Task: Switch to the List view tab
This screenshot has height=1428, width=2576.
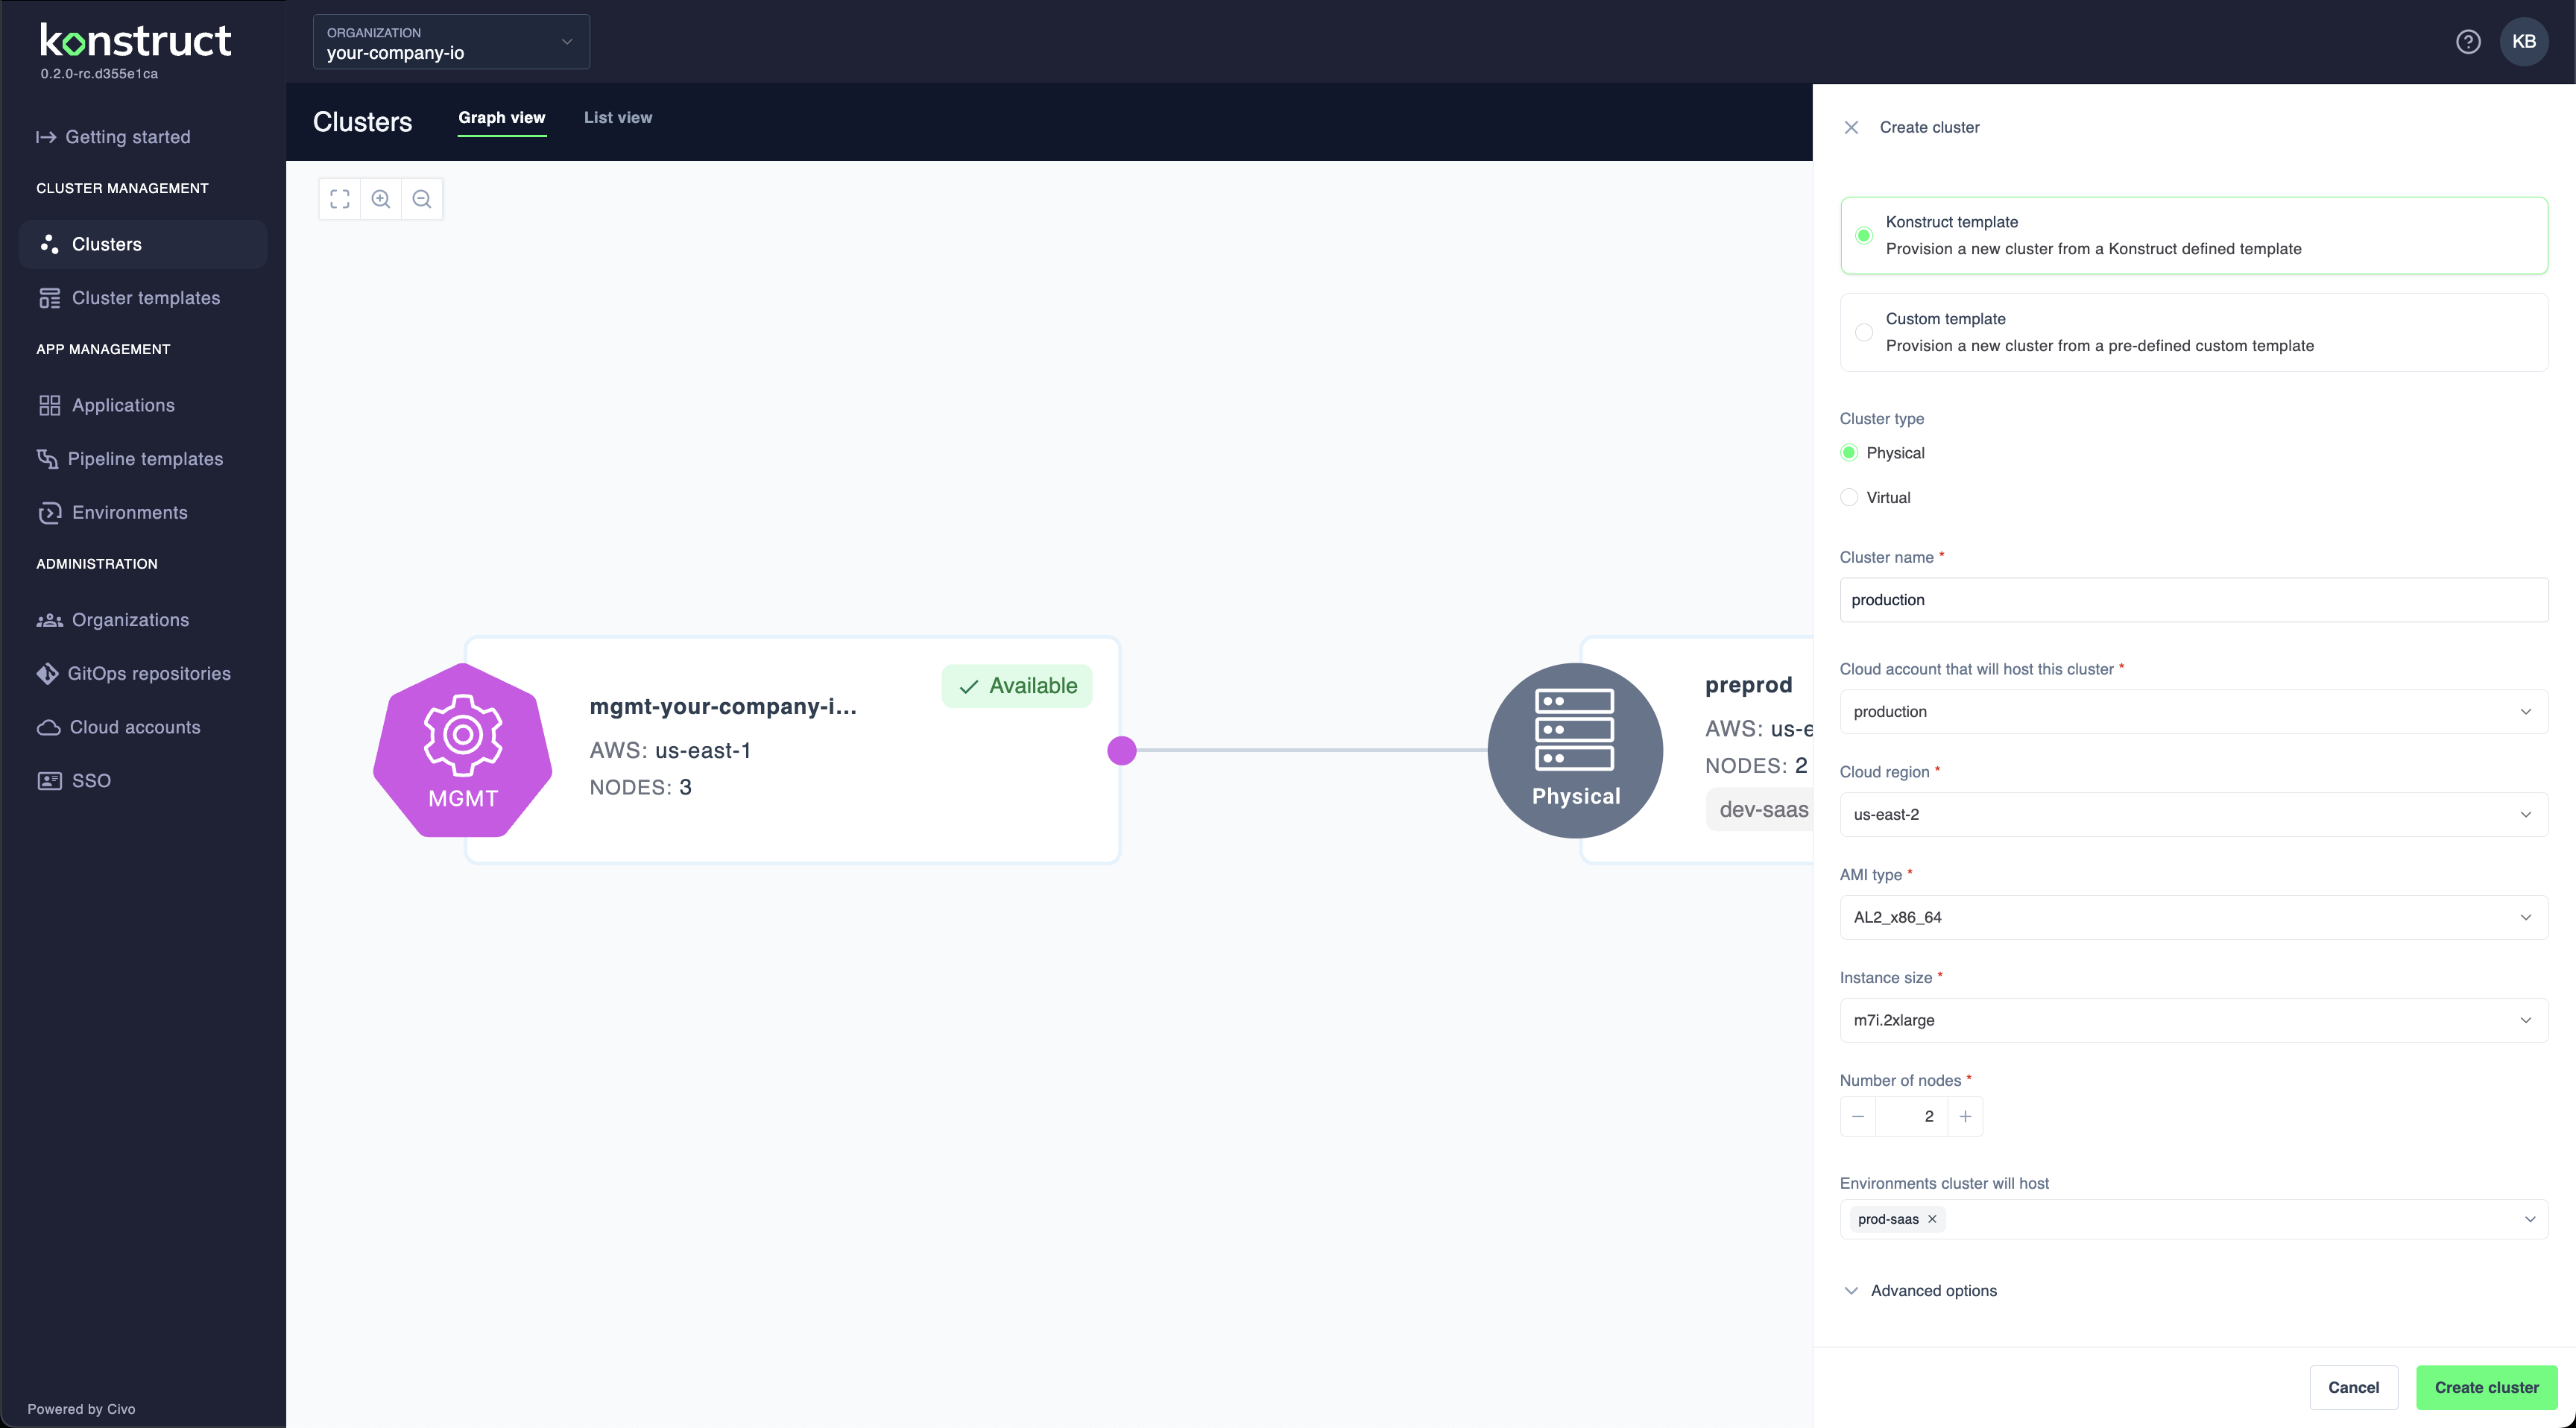Action: 618,117
